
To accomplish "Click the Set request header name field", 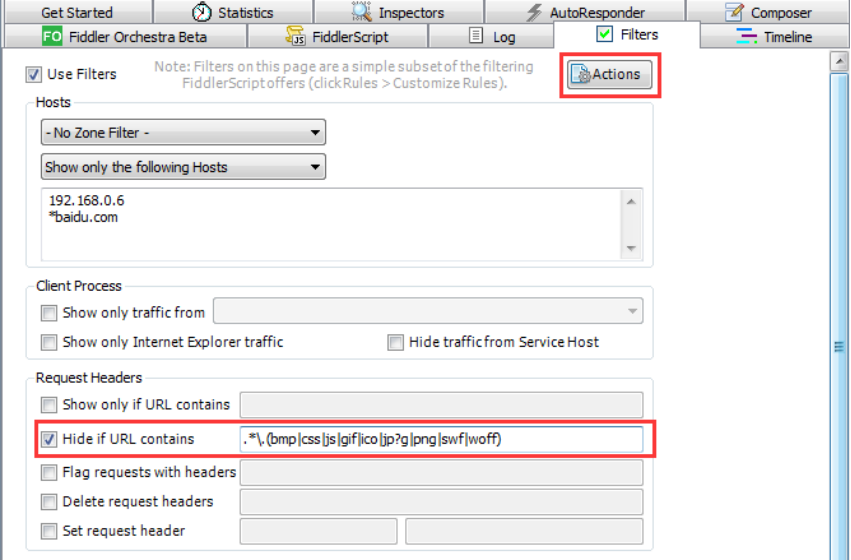I will 319,531.
